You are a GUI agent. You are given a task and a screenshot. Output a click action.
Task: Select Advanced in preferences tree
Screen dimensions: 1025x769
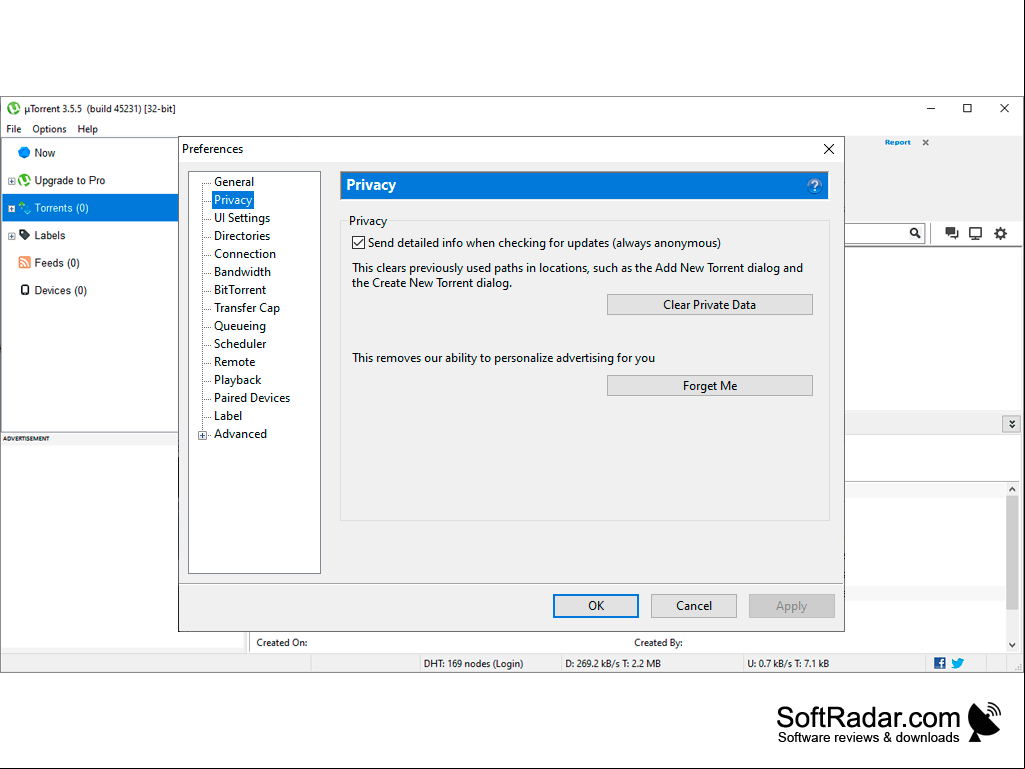(241, 434)
